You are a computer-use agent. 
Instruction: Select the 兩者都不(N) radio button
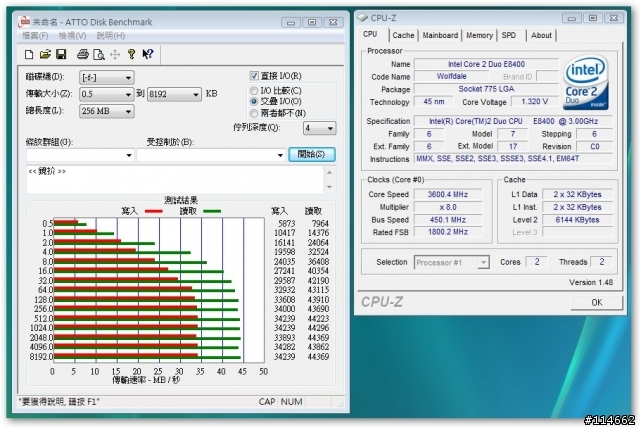(x=254, y=113)
